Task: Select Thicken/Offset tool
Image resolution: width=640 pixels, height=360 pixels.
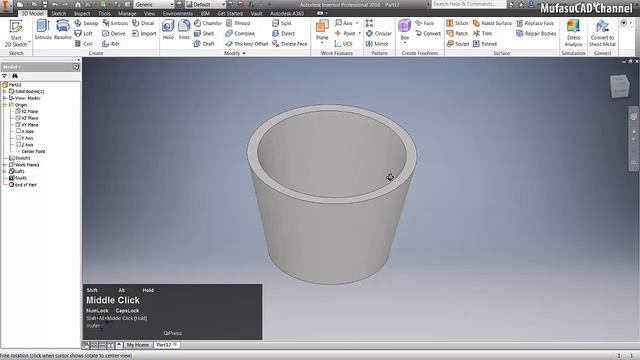Action: (247, 44)
